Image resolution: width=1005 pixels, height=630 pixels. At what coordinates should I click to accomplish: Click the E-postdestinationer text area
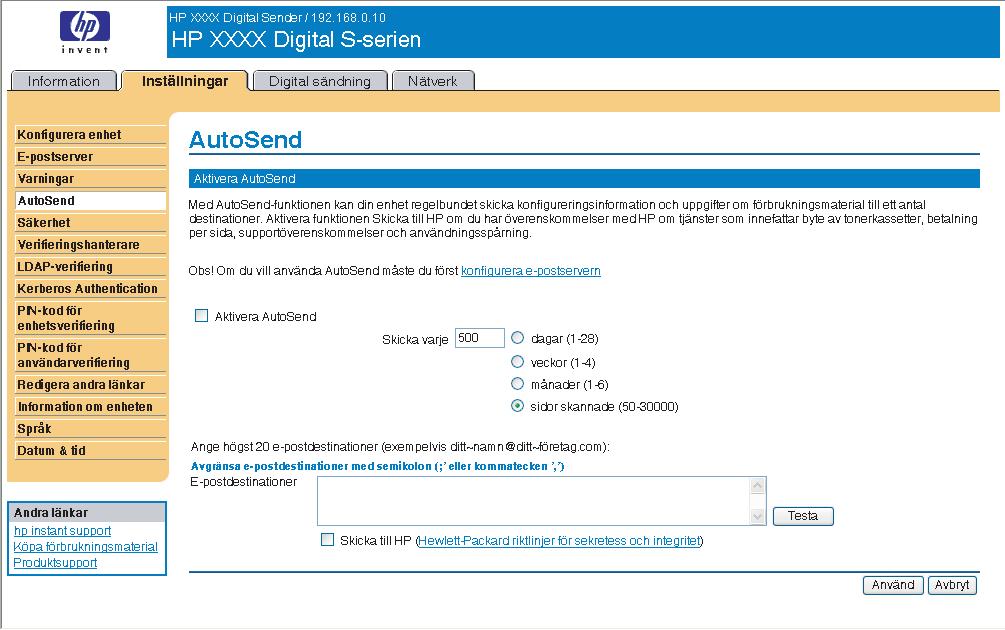533,501
